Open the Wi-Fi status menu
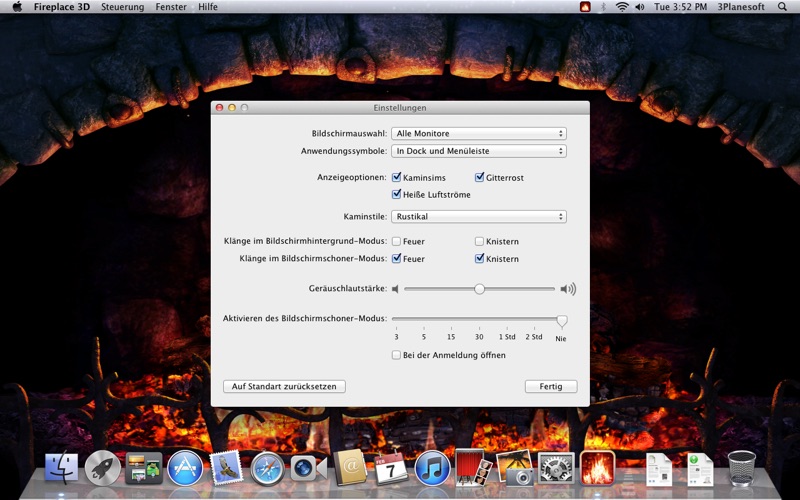 (622, 7)
